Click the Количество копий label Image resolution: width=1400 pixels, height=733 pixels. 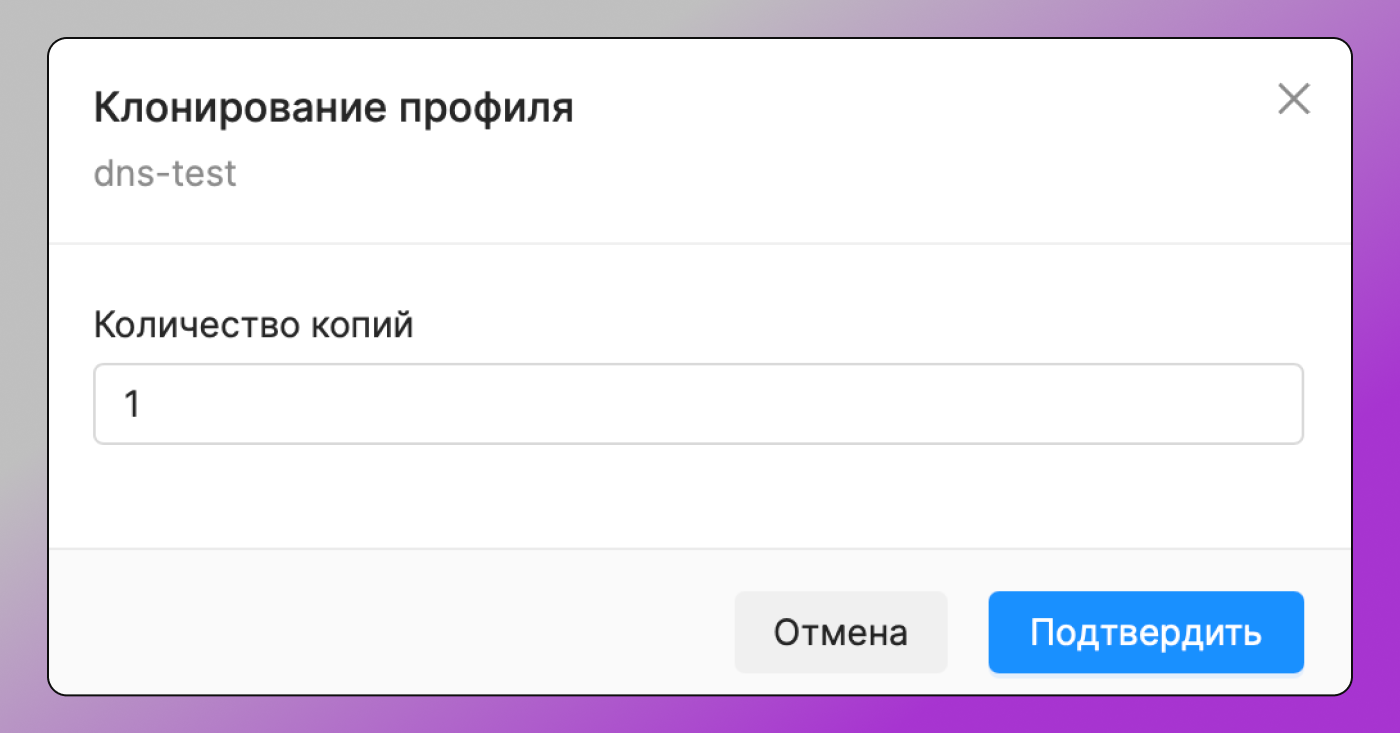pyautogui.click(x=253, y=324)
